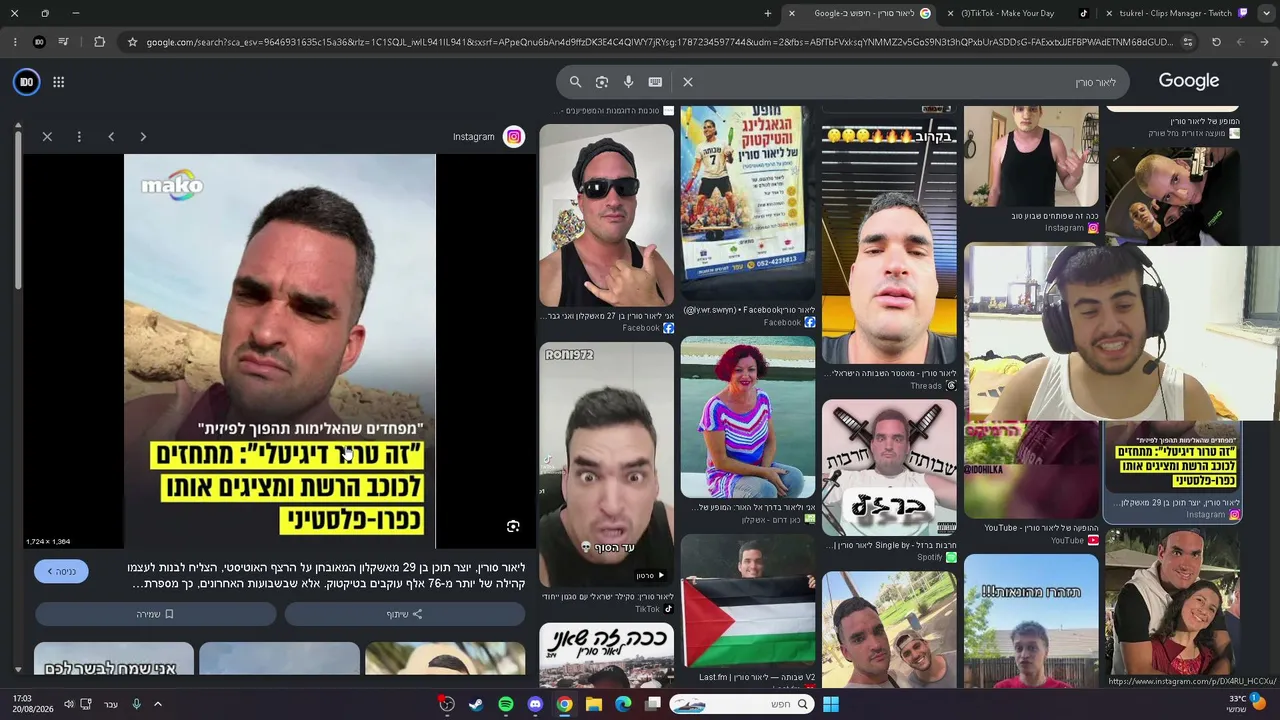Clear the search query with X
The image size is (1280, 720).
(688, 82)
